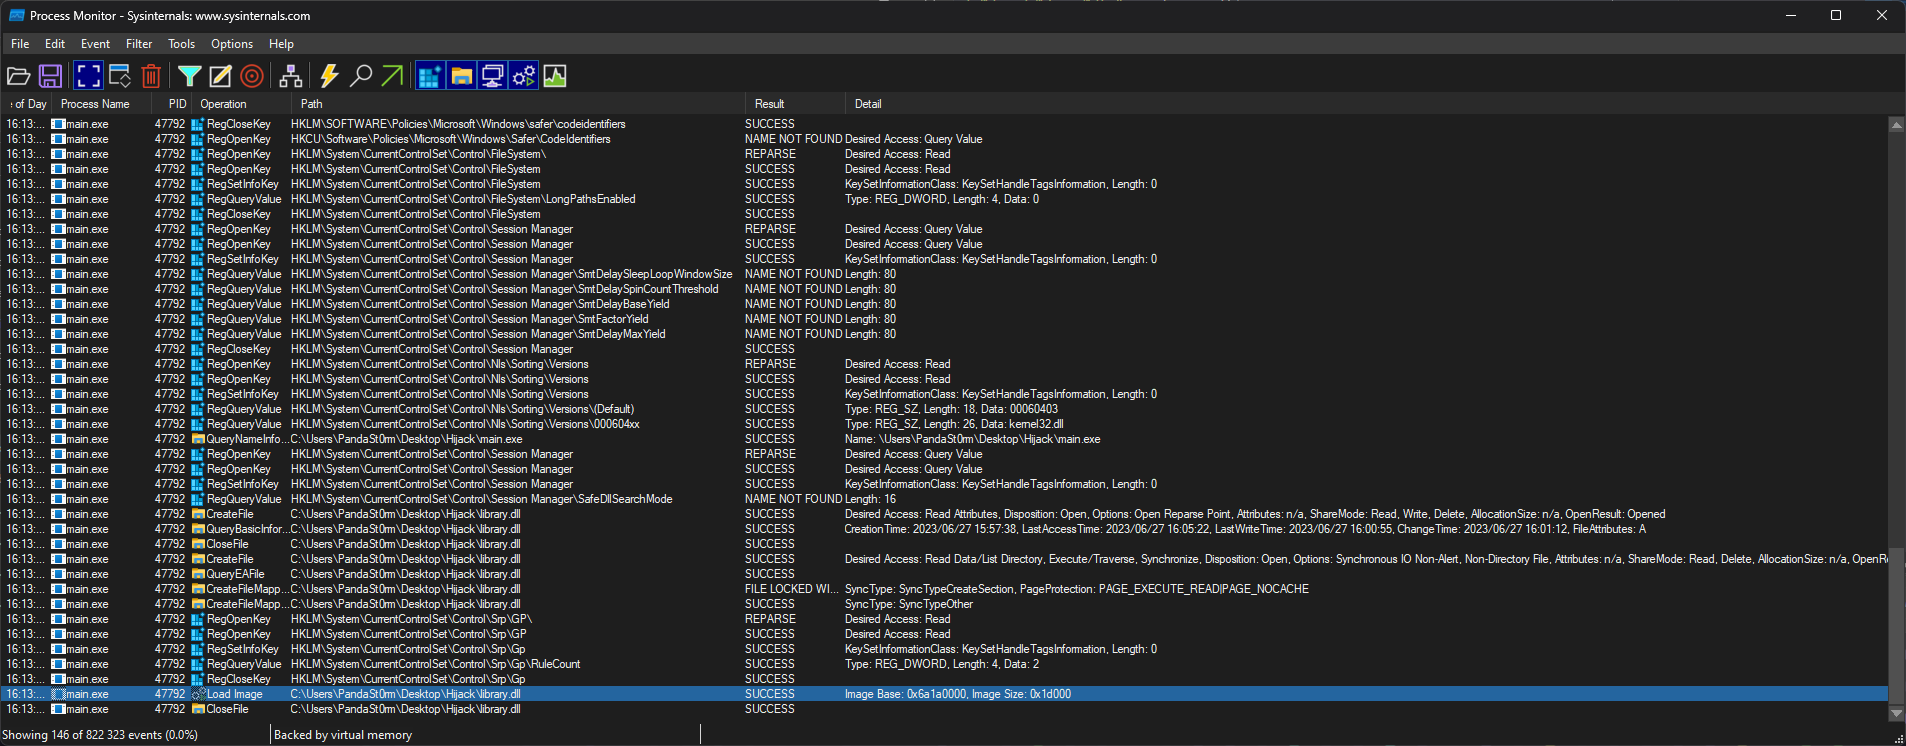Open Find with the magnifying glass icon

point(361,76)
